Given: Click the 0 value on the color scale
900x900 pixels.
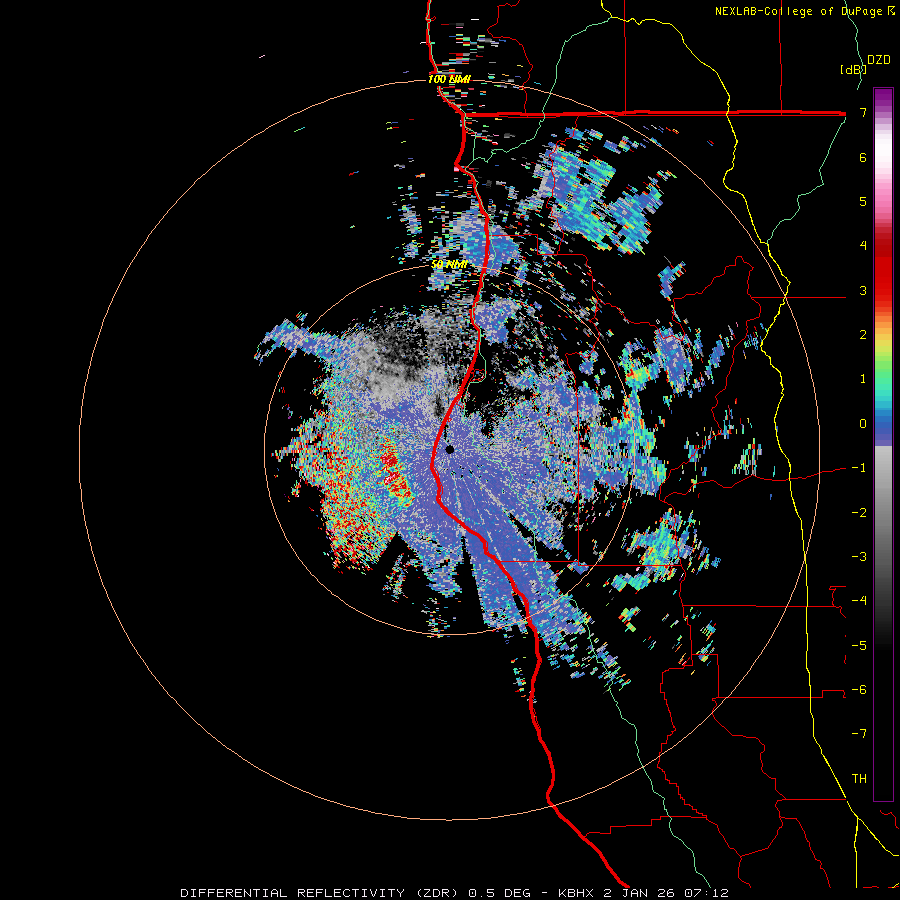Looking at the screenshot, I should [863, 424].
